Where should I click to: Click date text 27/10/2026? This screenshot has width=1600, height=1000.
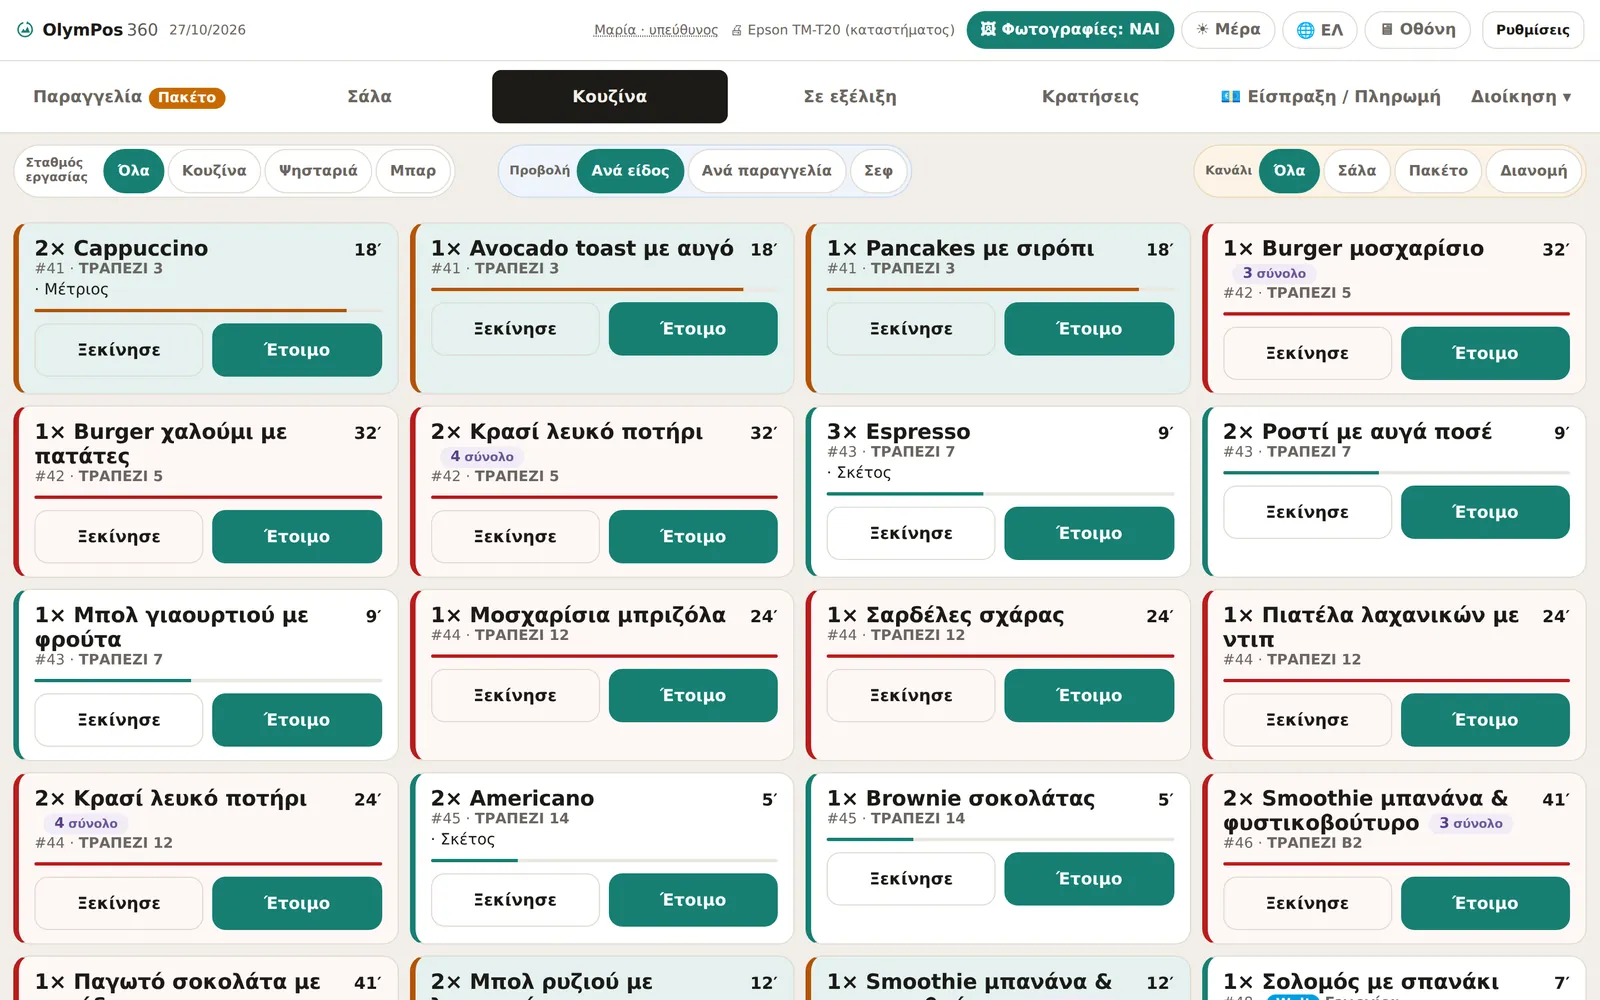(207, 30)
